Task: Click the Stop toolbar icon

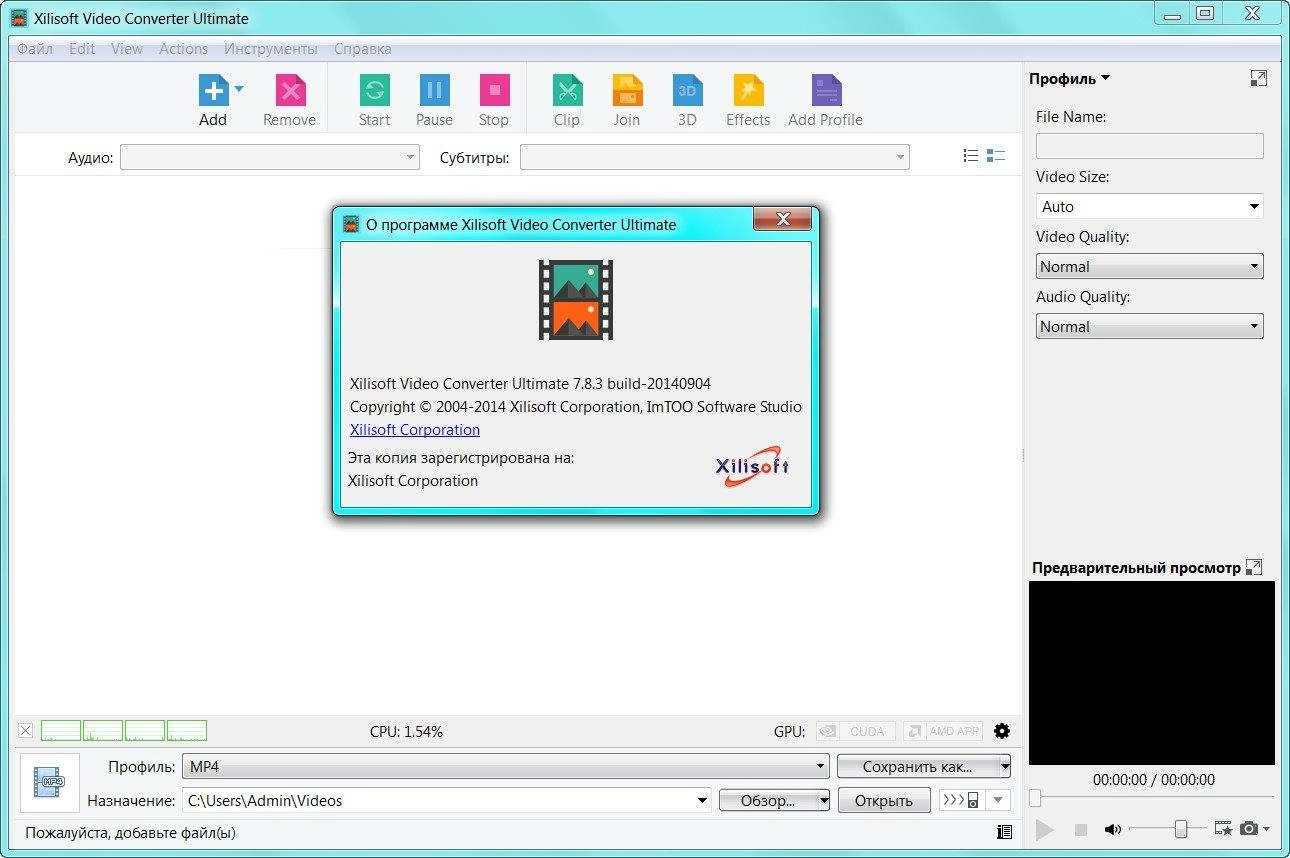Action: 494,91
